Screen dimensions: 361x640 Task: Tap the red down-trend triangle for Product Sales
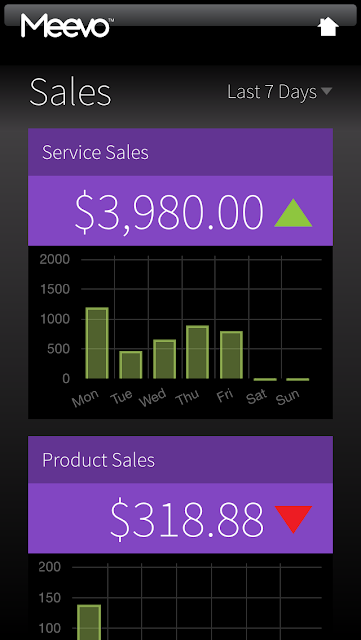pos(293,519)
